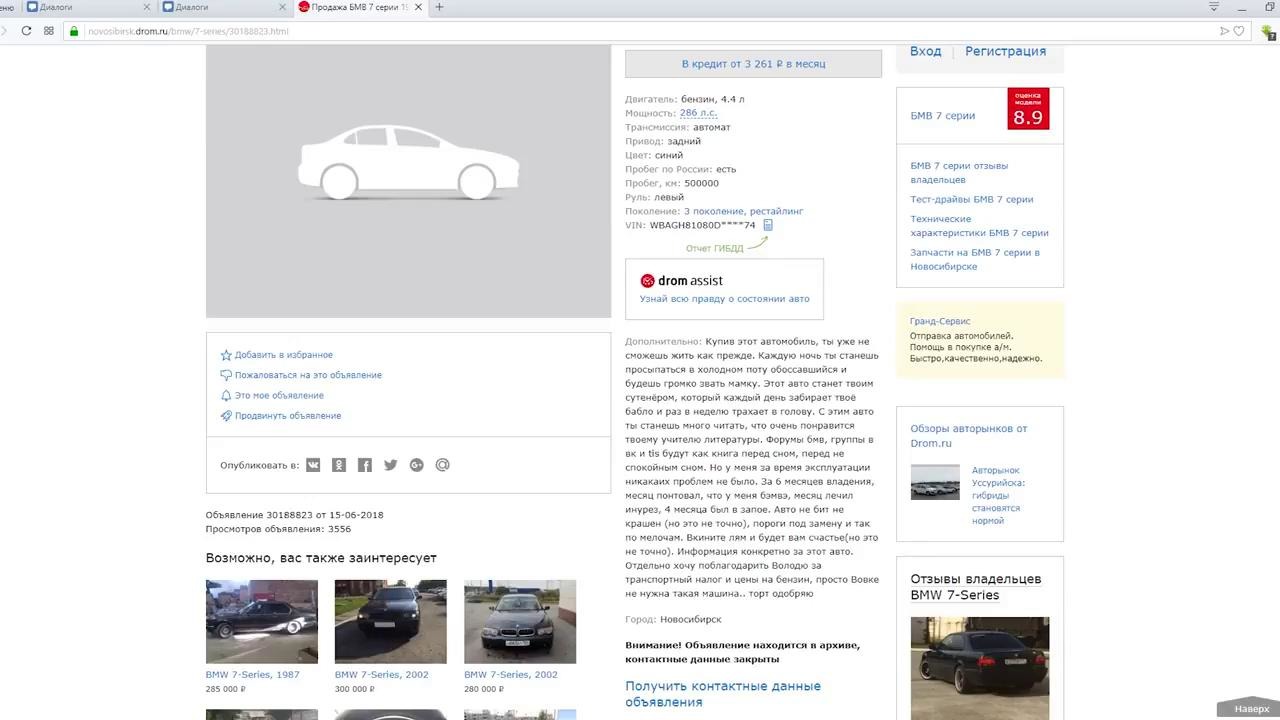The image size is (1280, 720).
Task: Open Тест-драйвы БМВ 7 серии link
Action: coord(972,199)
